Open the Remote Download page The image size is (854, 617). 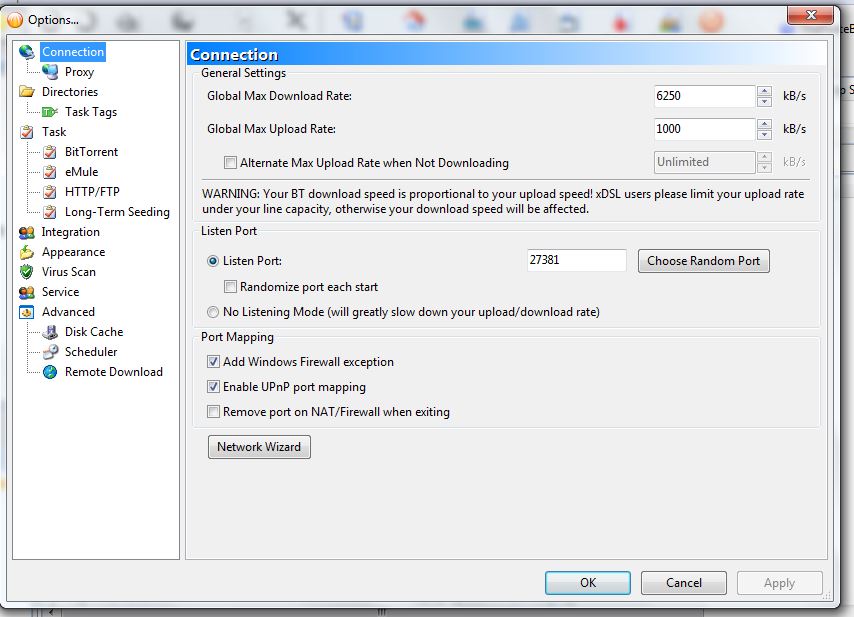(x=113, y=371)
